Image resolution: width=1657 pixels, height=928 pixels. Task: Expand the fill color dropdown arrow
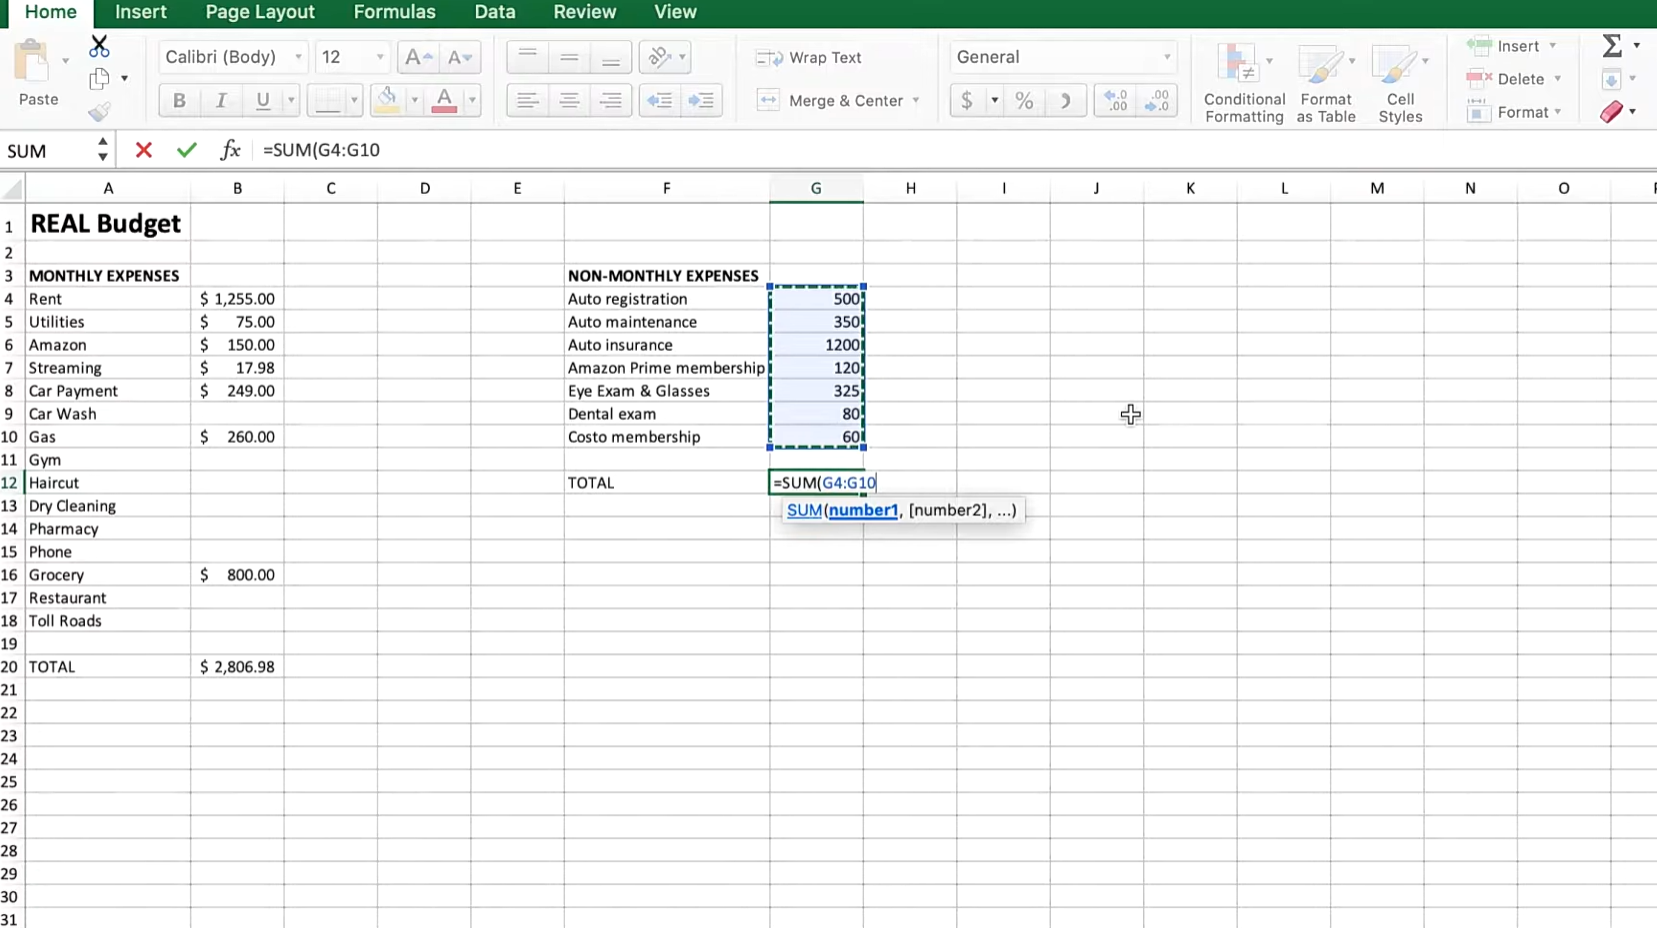pos(414,100)
